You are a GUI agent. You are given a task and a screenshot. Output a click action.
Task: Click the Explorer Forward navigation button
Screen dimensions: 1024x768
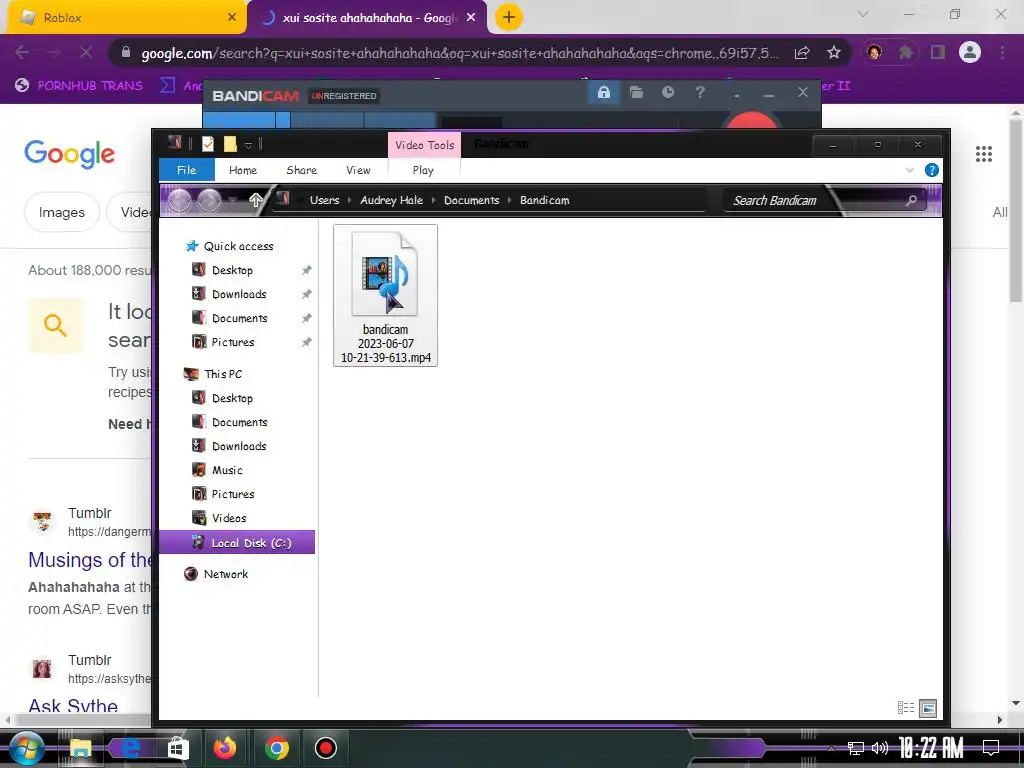point(210,200)
